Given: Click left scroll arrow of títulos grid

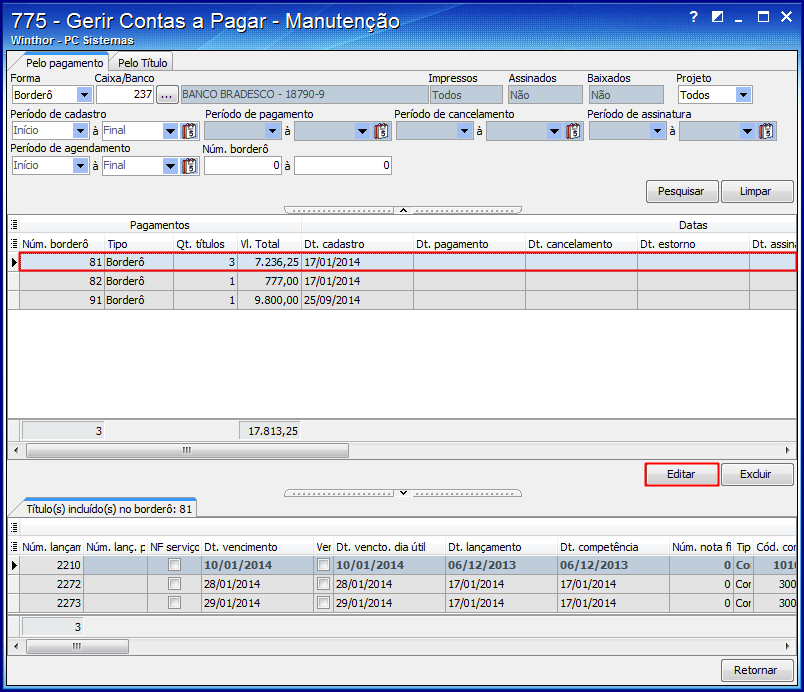Looking at the screenshot, I should 16,646.
